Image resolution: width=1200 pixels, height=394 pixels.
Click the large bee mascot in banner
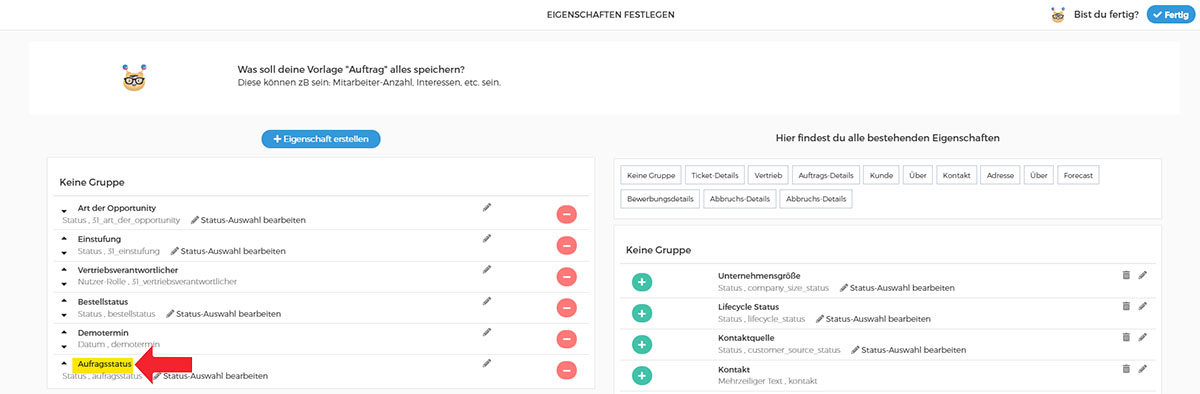point(135,77)
